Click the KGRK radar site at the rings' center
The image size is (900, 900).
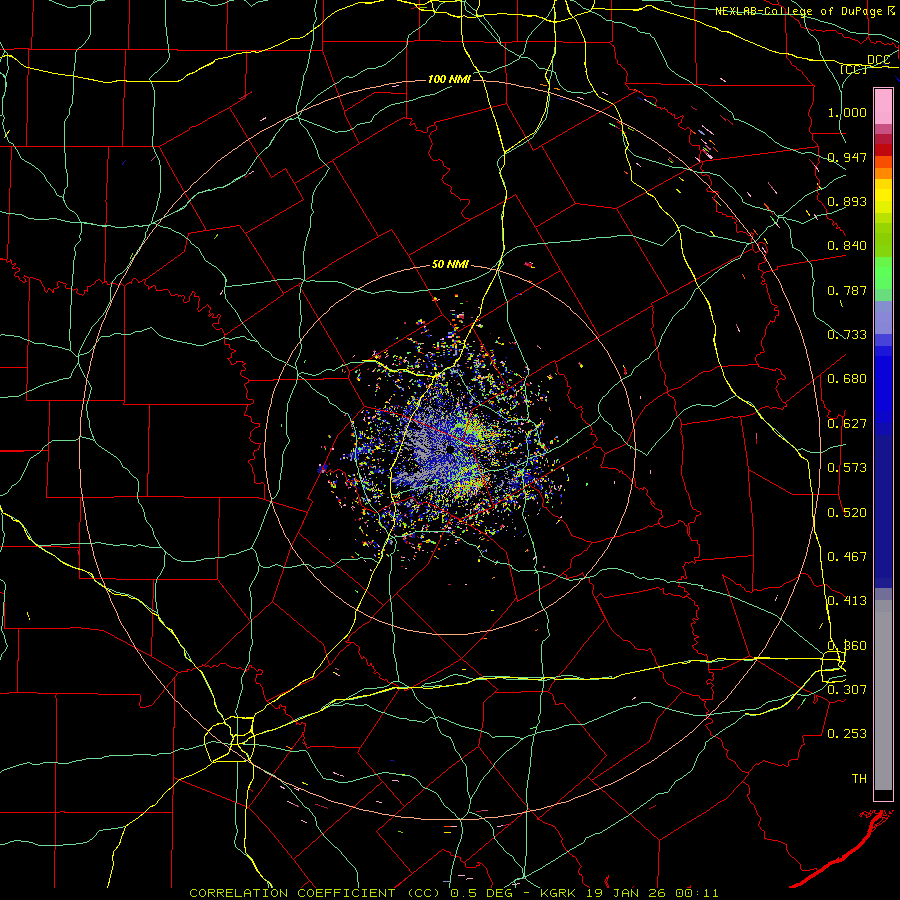(x=451, y=449)
